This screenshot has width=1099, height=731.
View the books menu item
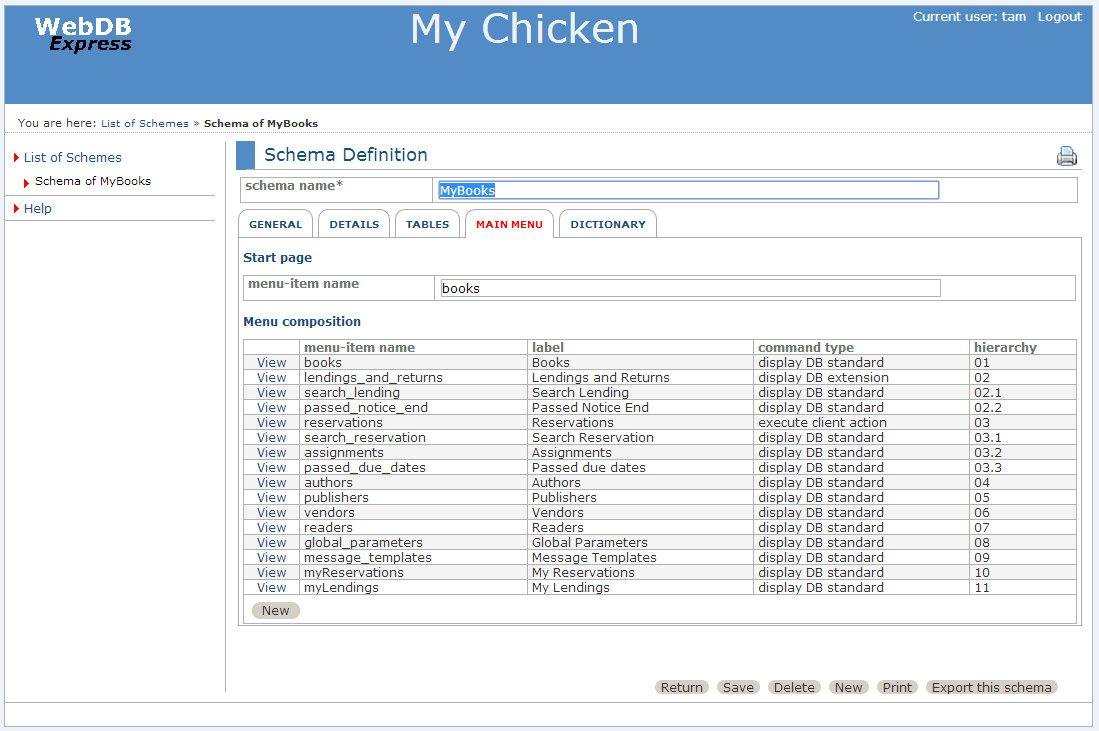tap(271, 363)
